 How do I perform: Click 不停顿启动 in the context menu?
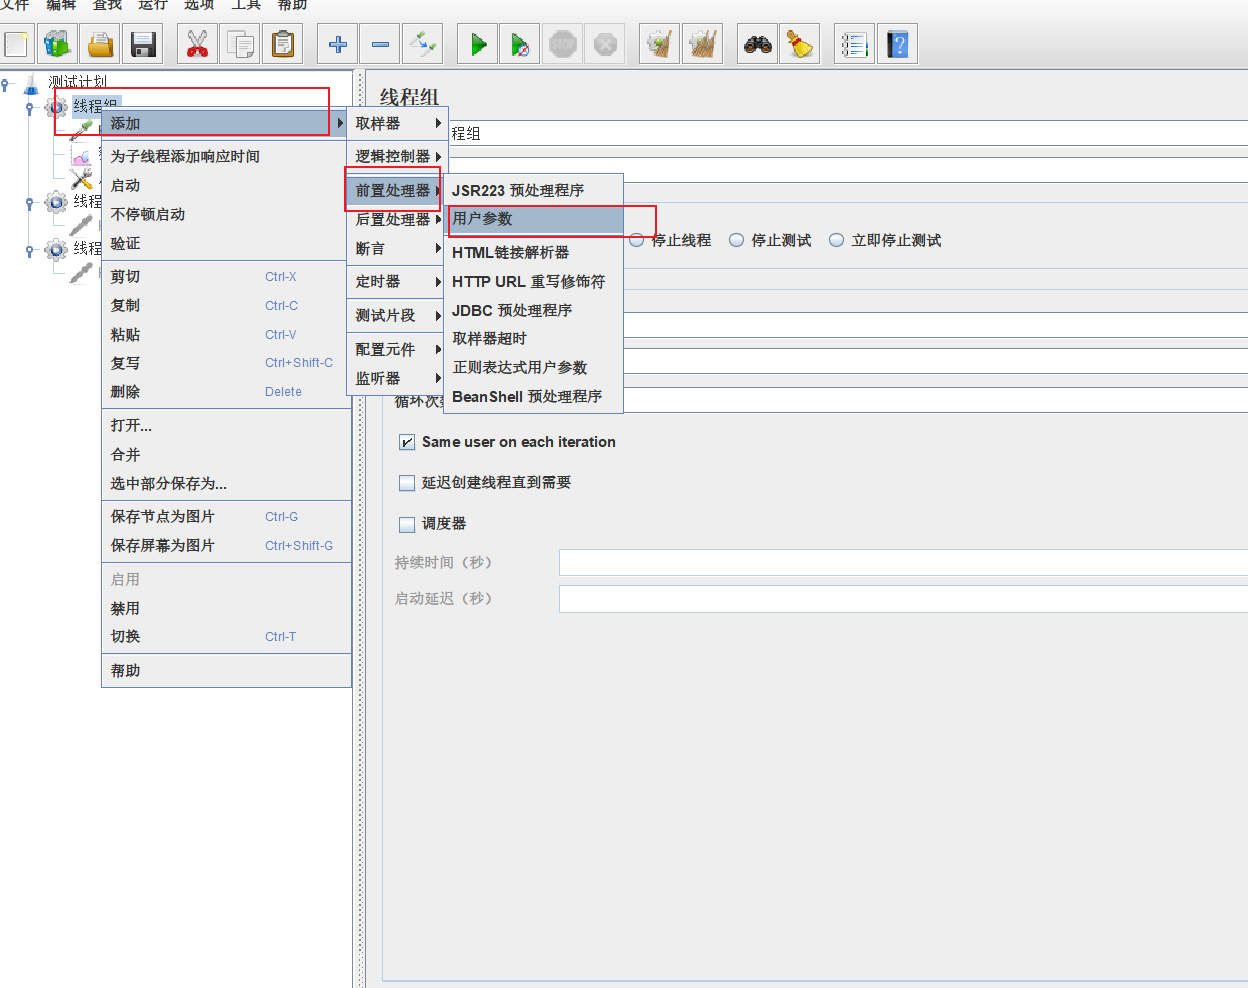pyautogui.click(x=226, y=214)
